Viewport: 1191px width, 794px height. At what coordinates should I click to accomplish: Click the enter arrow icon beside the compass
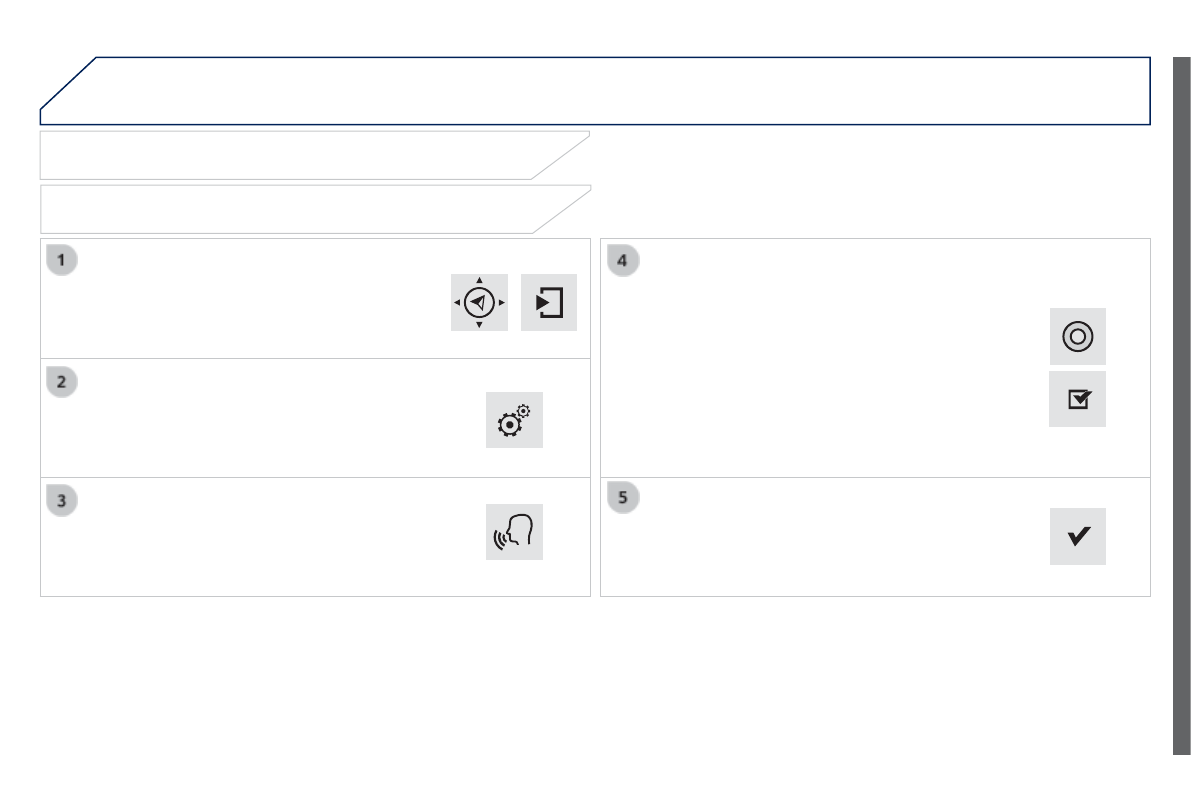[549, 302]
